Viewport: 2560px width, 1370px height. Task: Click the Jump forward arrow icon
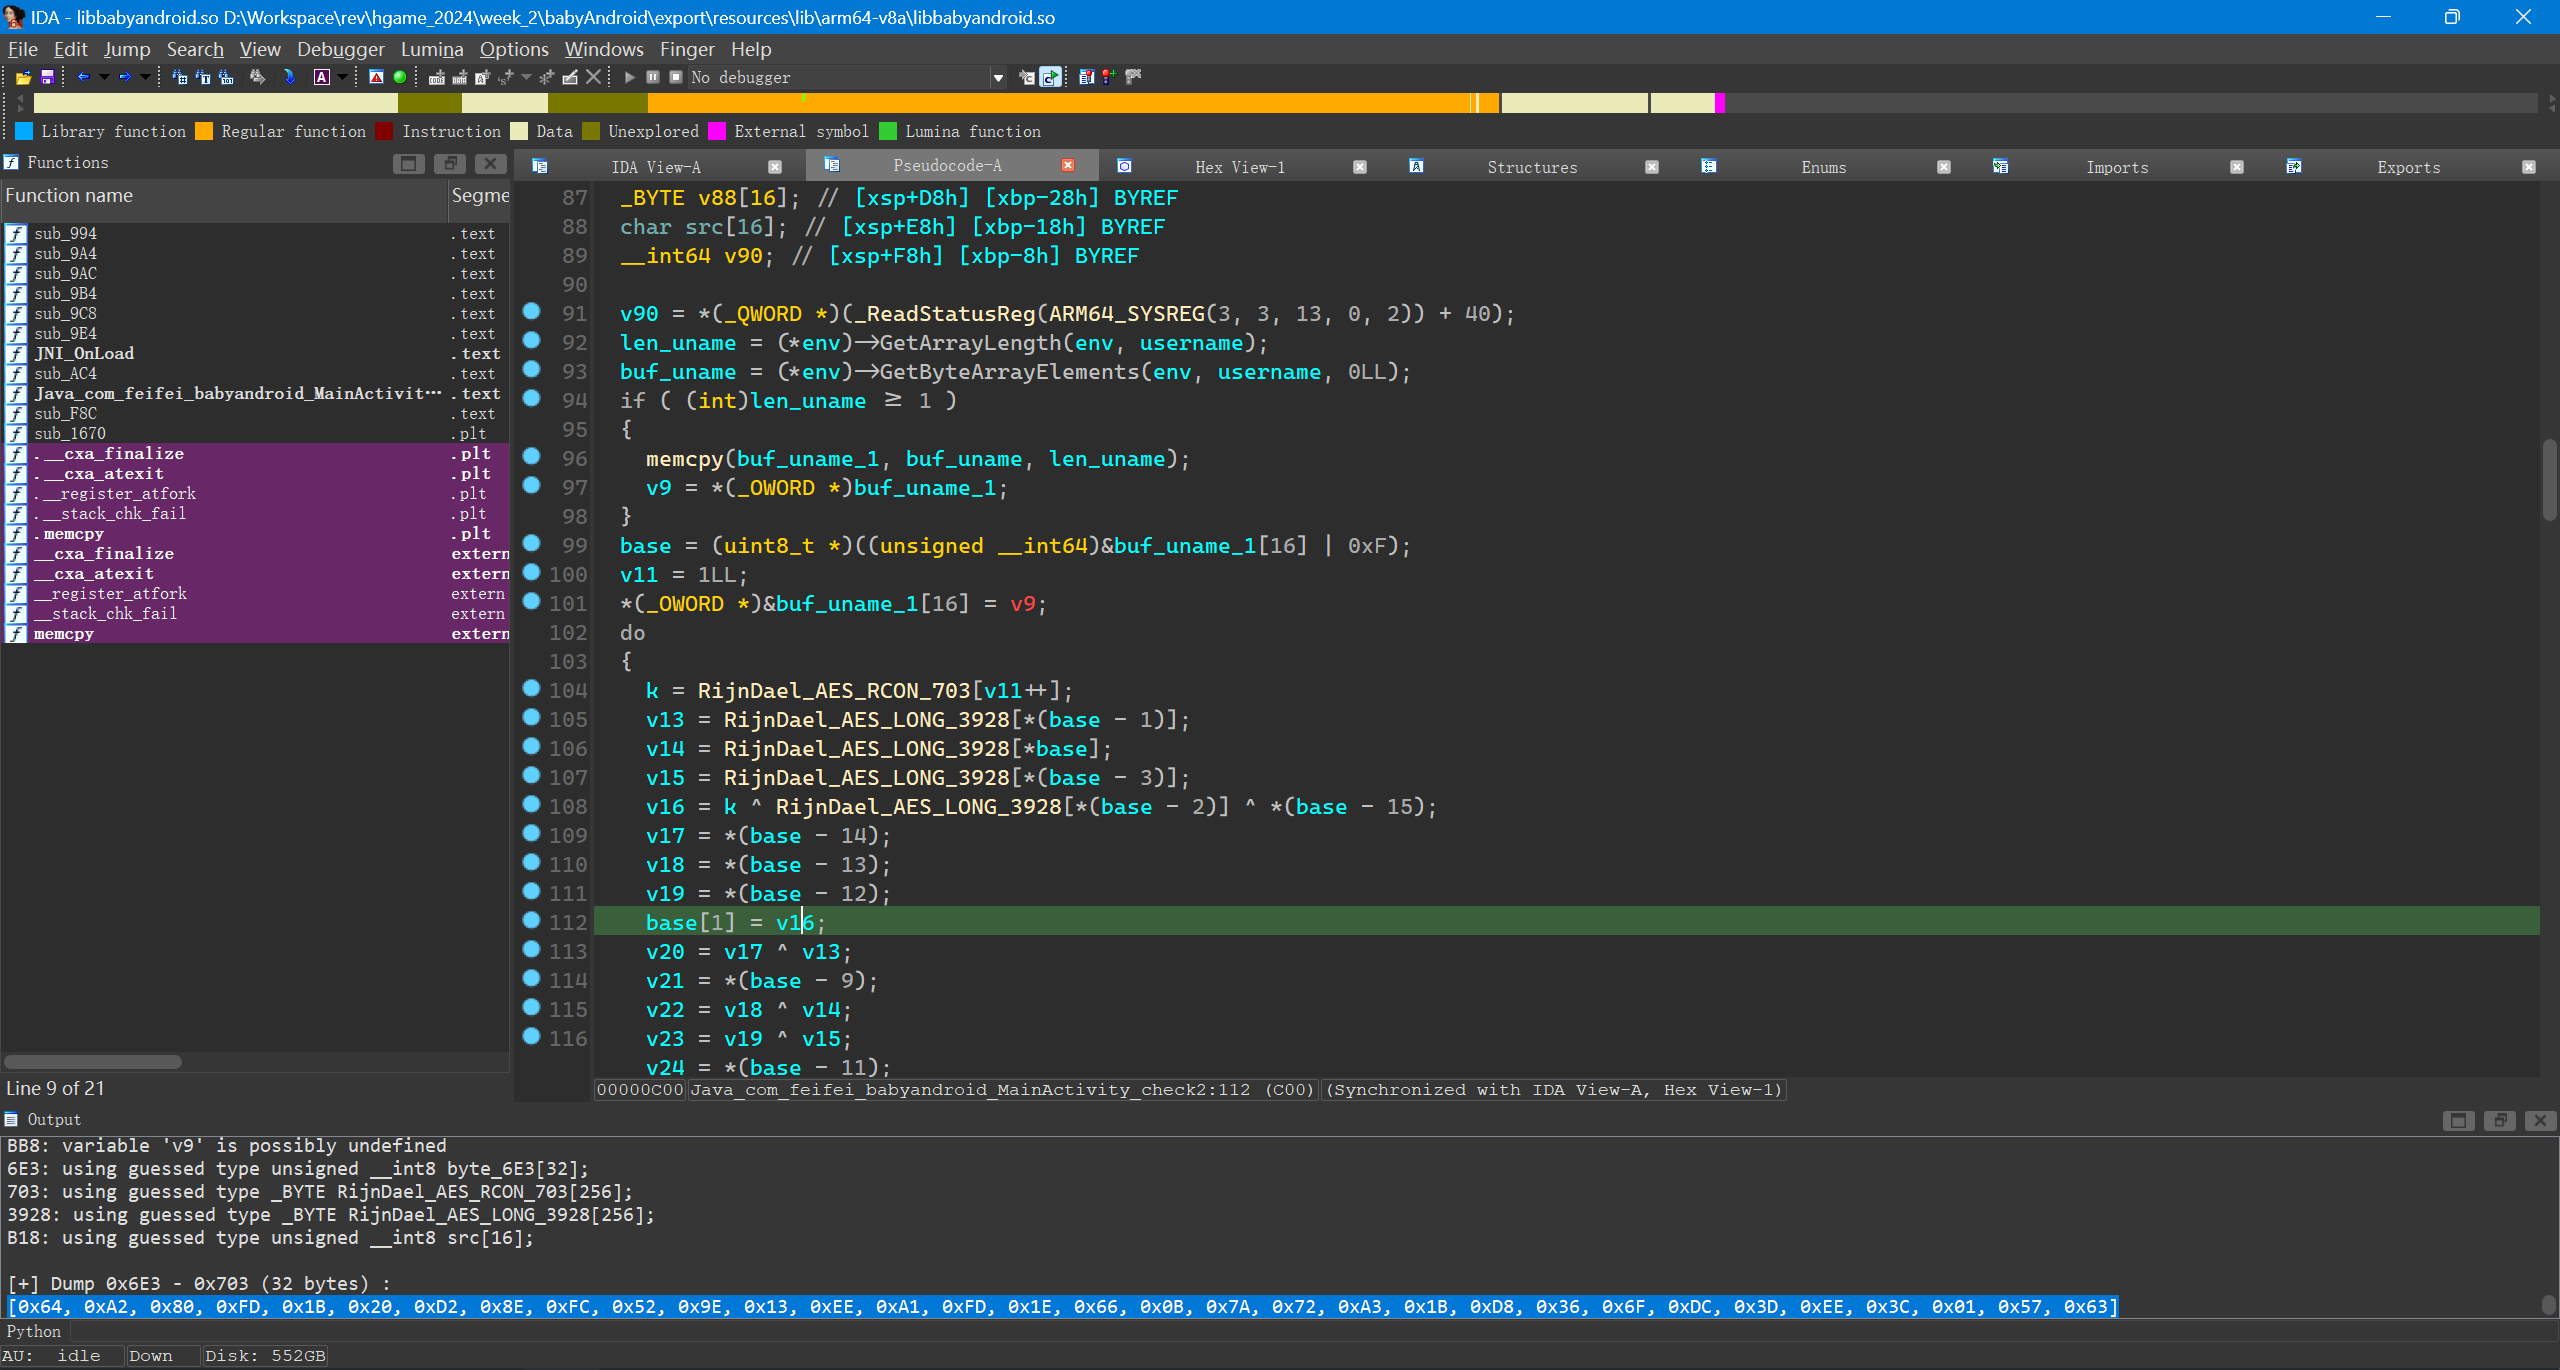pyautogui.click(x=125, y=77)
